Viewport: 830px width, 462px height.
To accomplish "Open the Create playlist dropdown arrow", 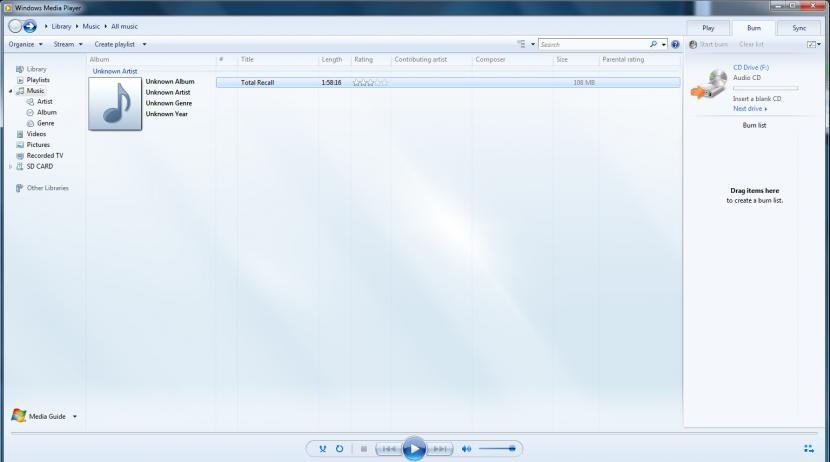I will [x=144, y=44].
